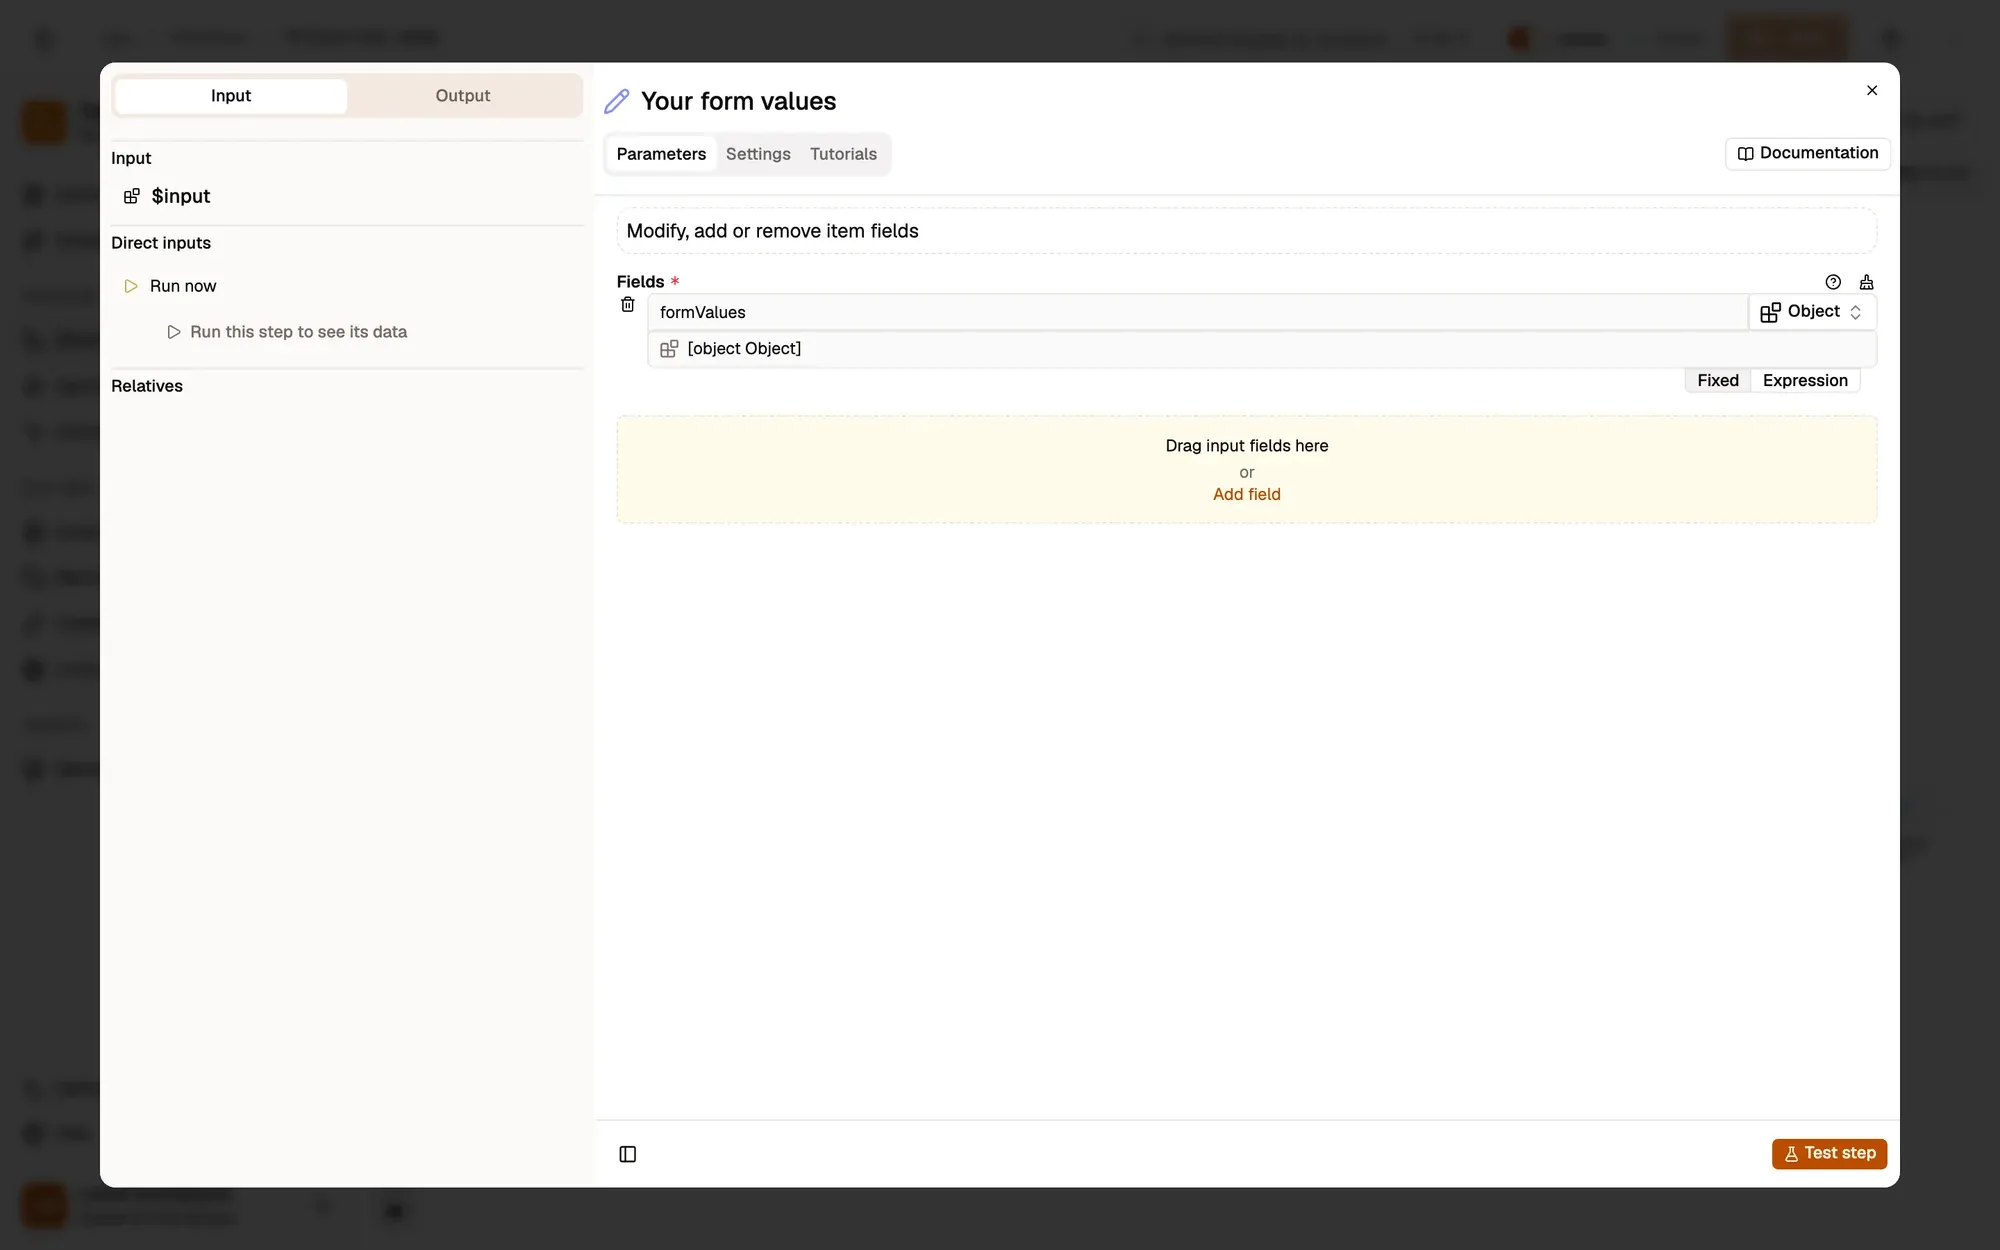The image size is (2000, 1250).
Task: Toggle the side panel layout icon
Action: point(628,1154)
